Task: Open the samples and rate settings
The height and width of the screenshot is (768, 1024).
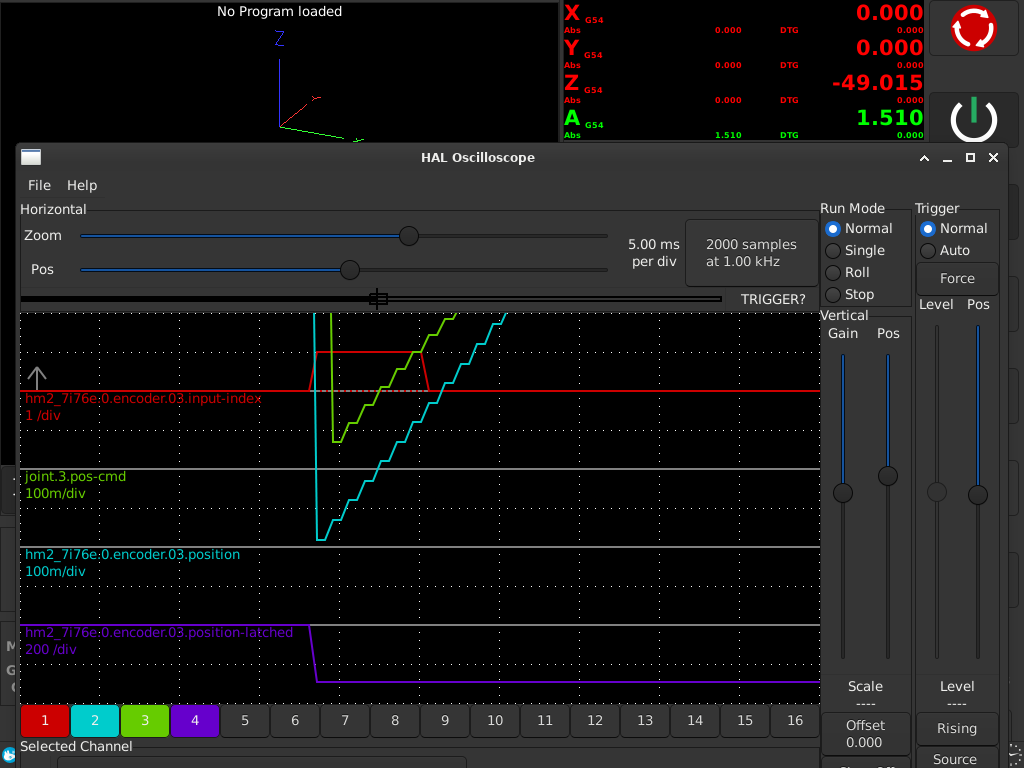Action: pos(751,253)
